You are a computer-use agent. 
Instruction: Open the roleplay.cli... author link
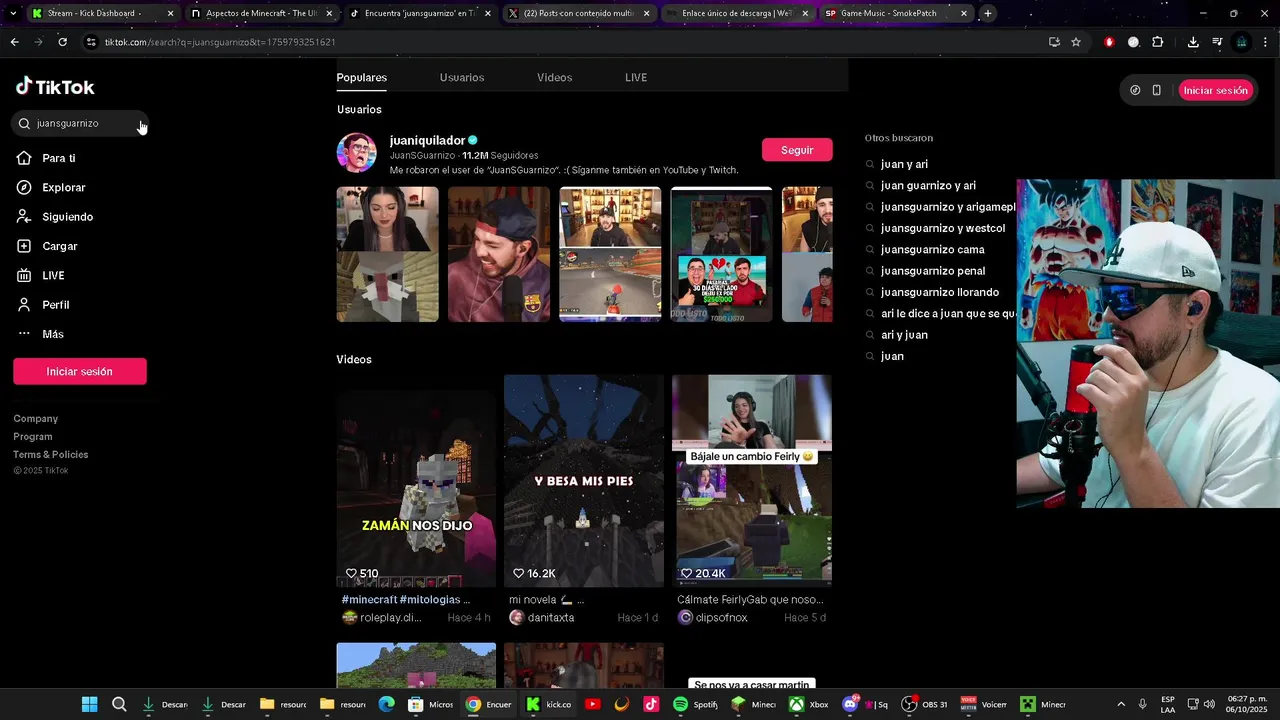pyautogui.click(x=391, y=618)
